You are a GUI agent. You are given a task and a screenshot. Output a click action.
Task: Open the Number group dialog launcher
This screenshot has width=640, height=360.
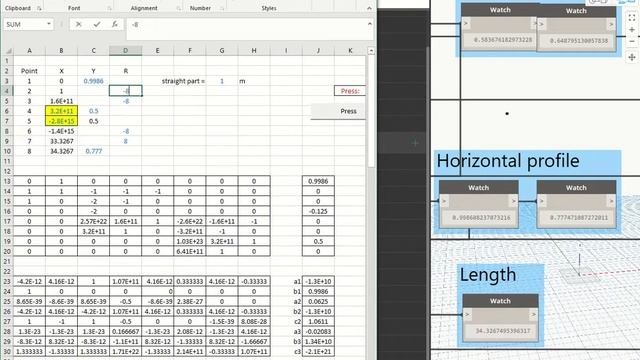(222, 8)
